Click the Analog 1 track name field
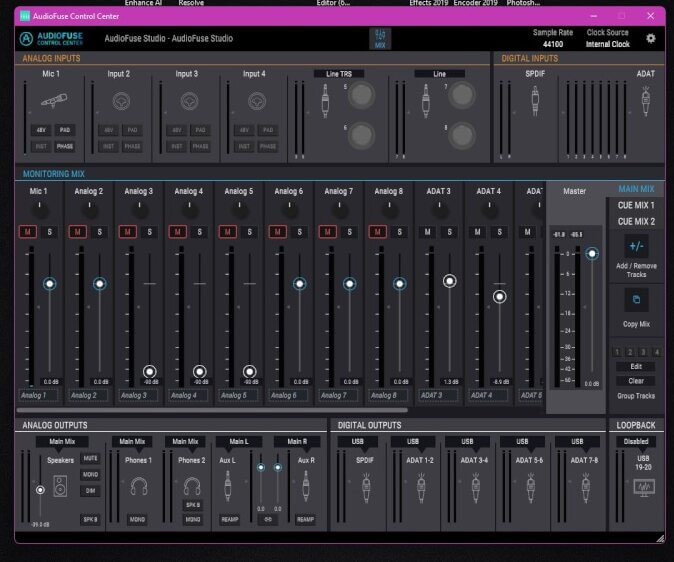Screen dimensions: 674x562 [x=39, y=395]
